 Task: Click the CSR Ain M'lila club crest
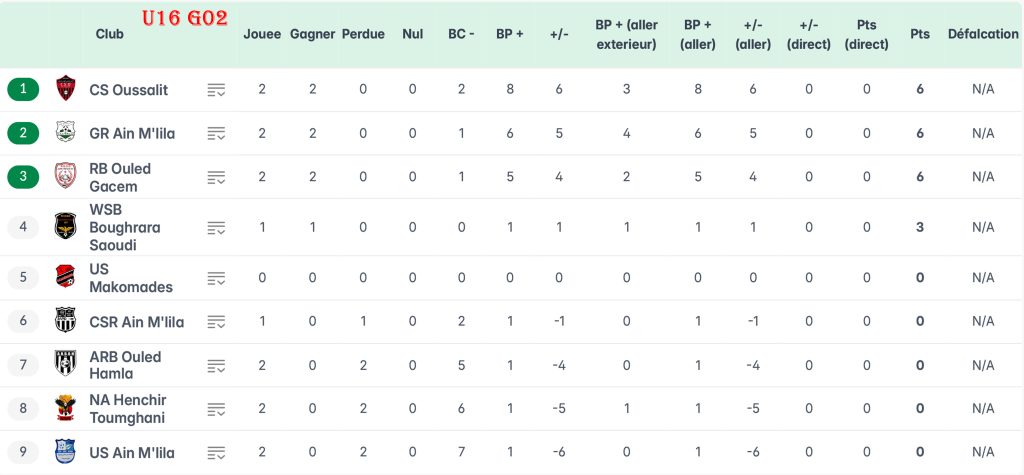point(66,322)
